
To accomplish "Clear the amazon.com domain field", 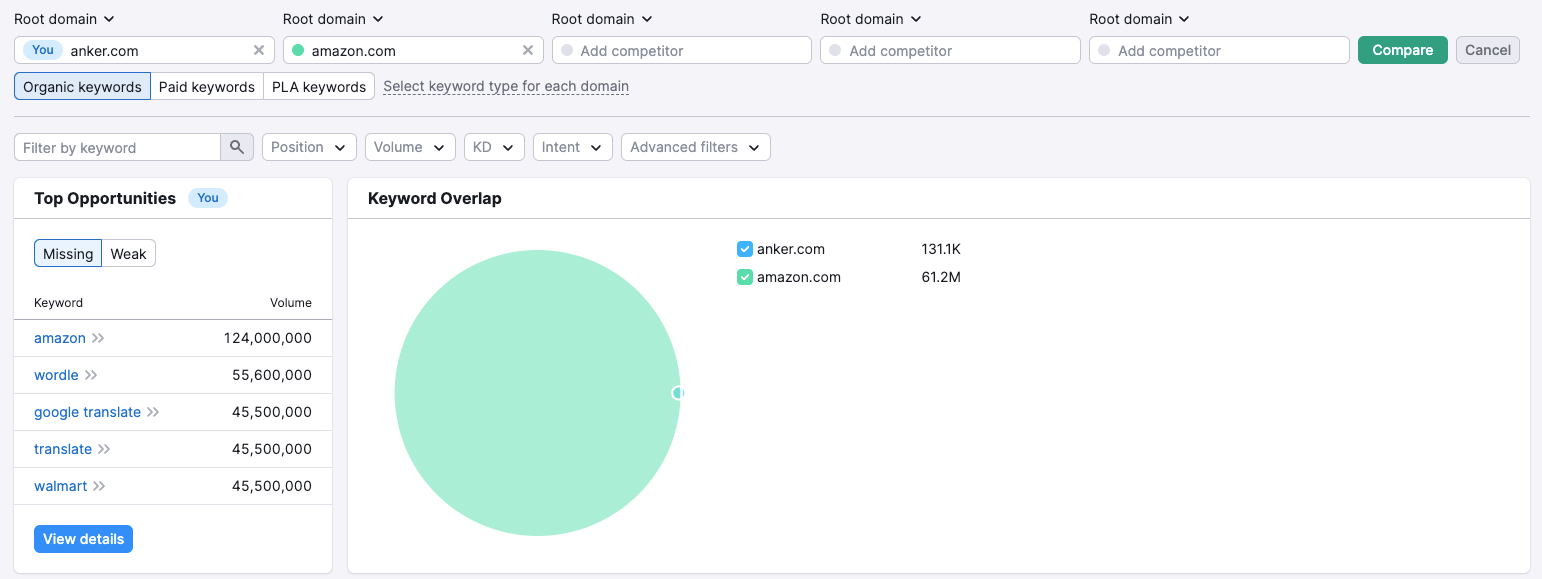I will tap(528, 50).
